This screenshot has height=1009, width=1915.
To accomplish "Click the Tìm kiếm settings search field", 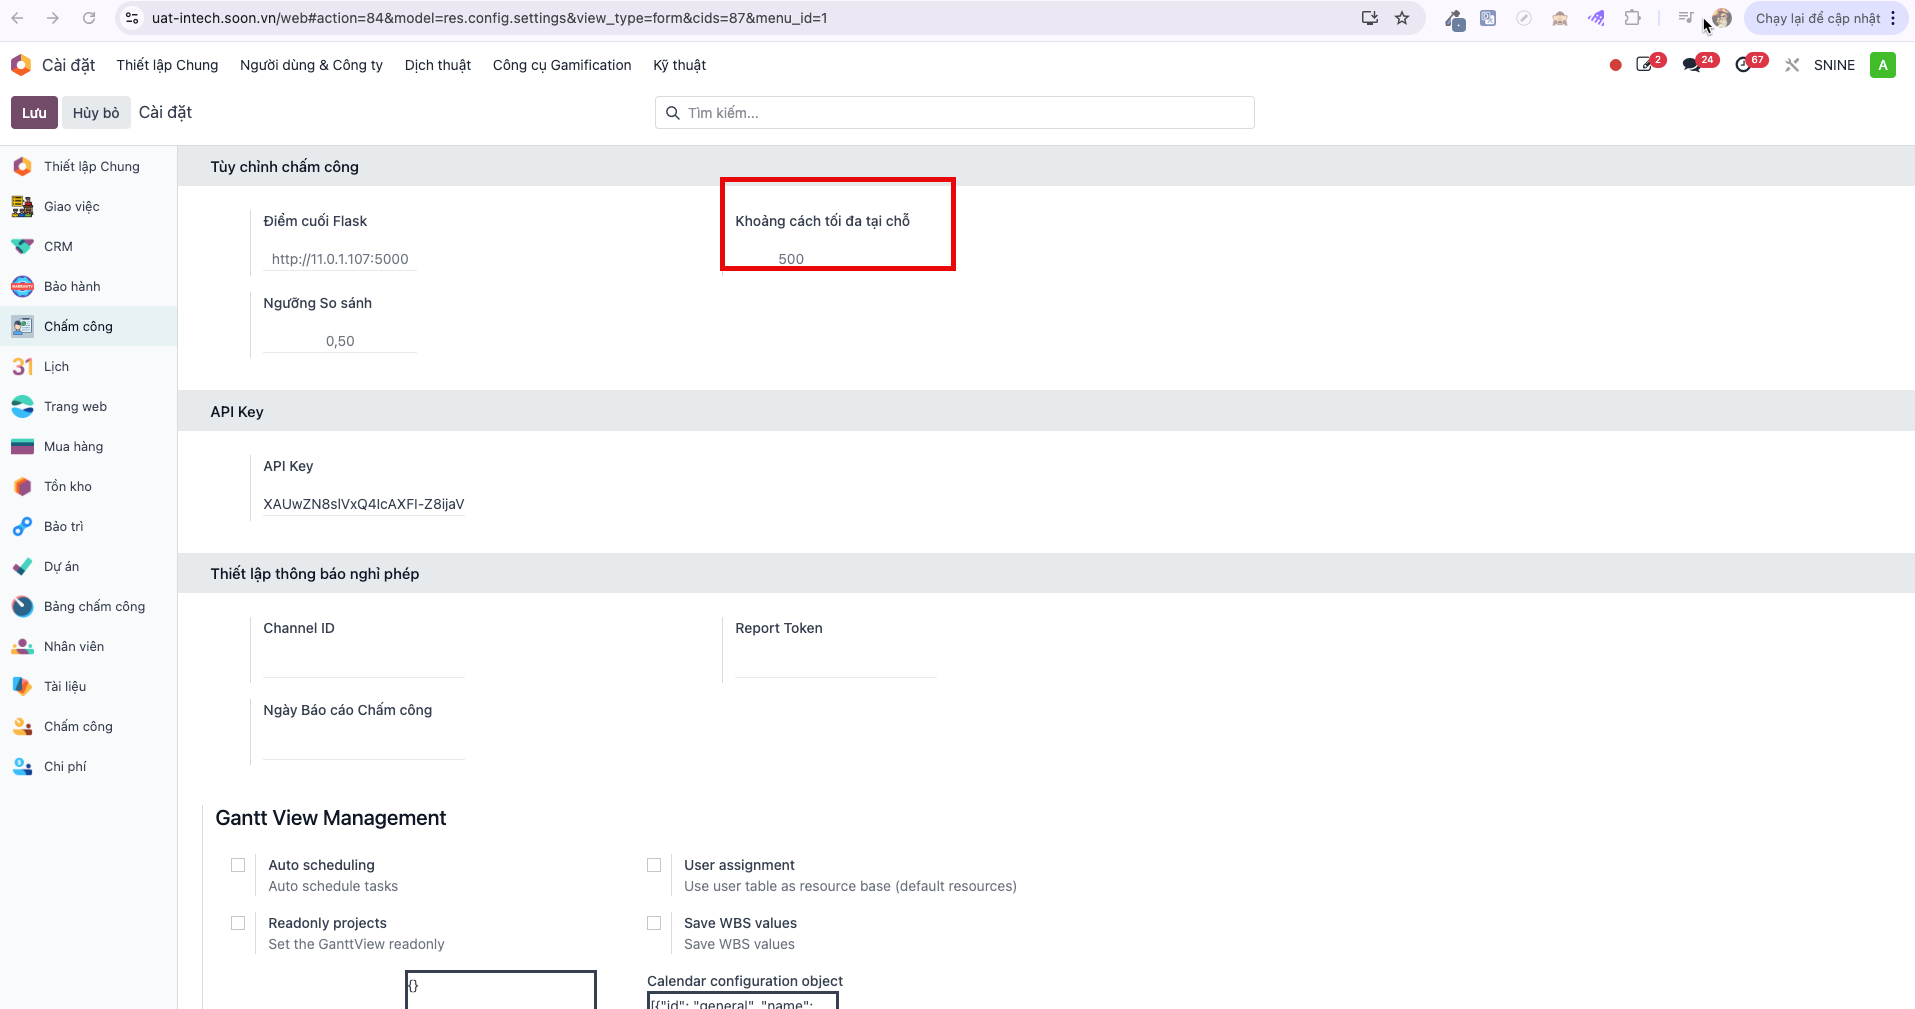I will 955,113.
